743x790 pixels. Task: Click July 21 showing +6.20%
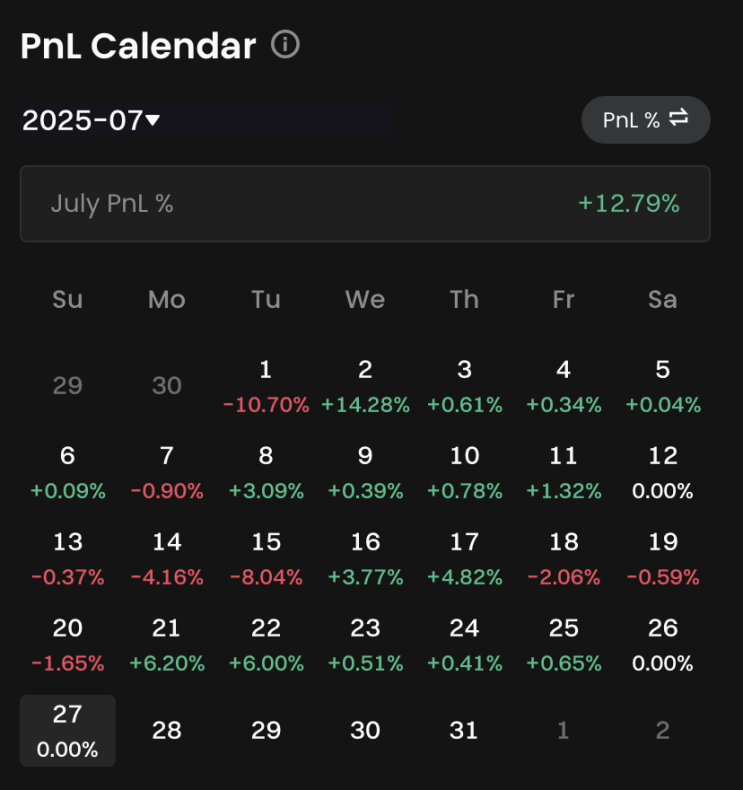coord(166,644)
